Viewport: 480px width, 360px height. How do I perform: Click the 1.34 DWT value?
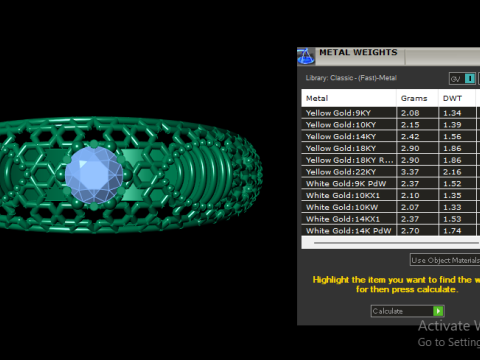[x=452, y=113]
